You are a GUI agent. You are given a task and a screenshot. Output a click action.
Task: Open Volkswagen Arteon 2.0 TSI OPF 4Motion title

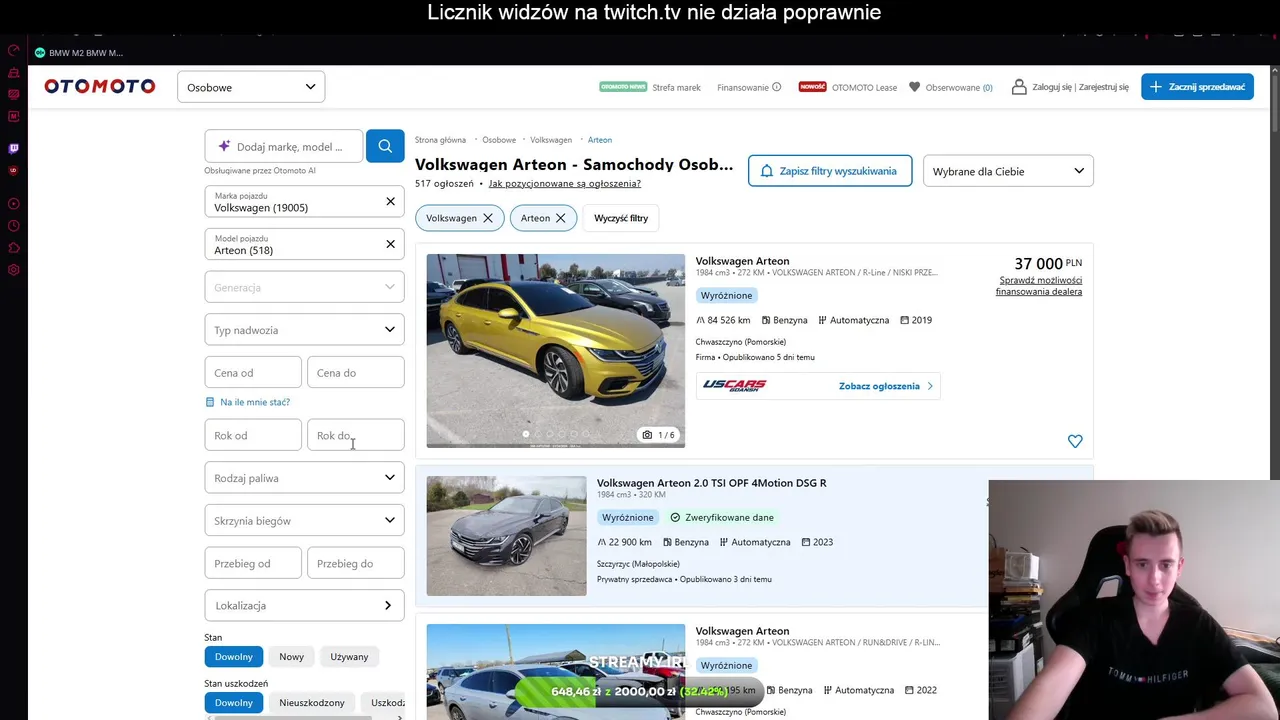[x=712, y=483]
